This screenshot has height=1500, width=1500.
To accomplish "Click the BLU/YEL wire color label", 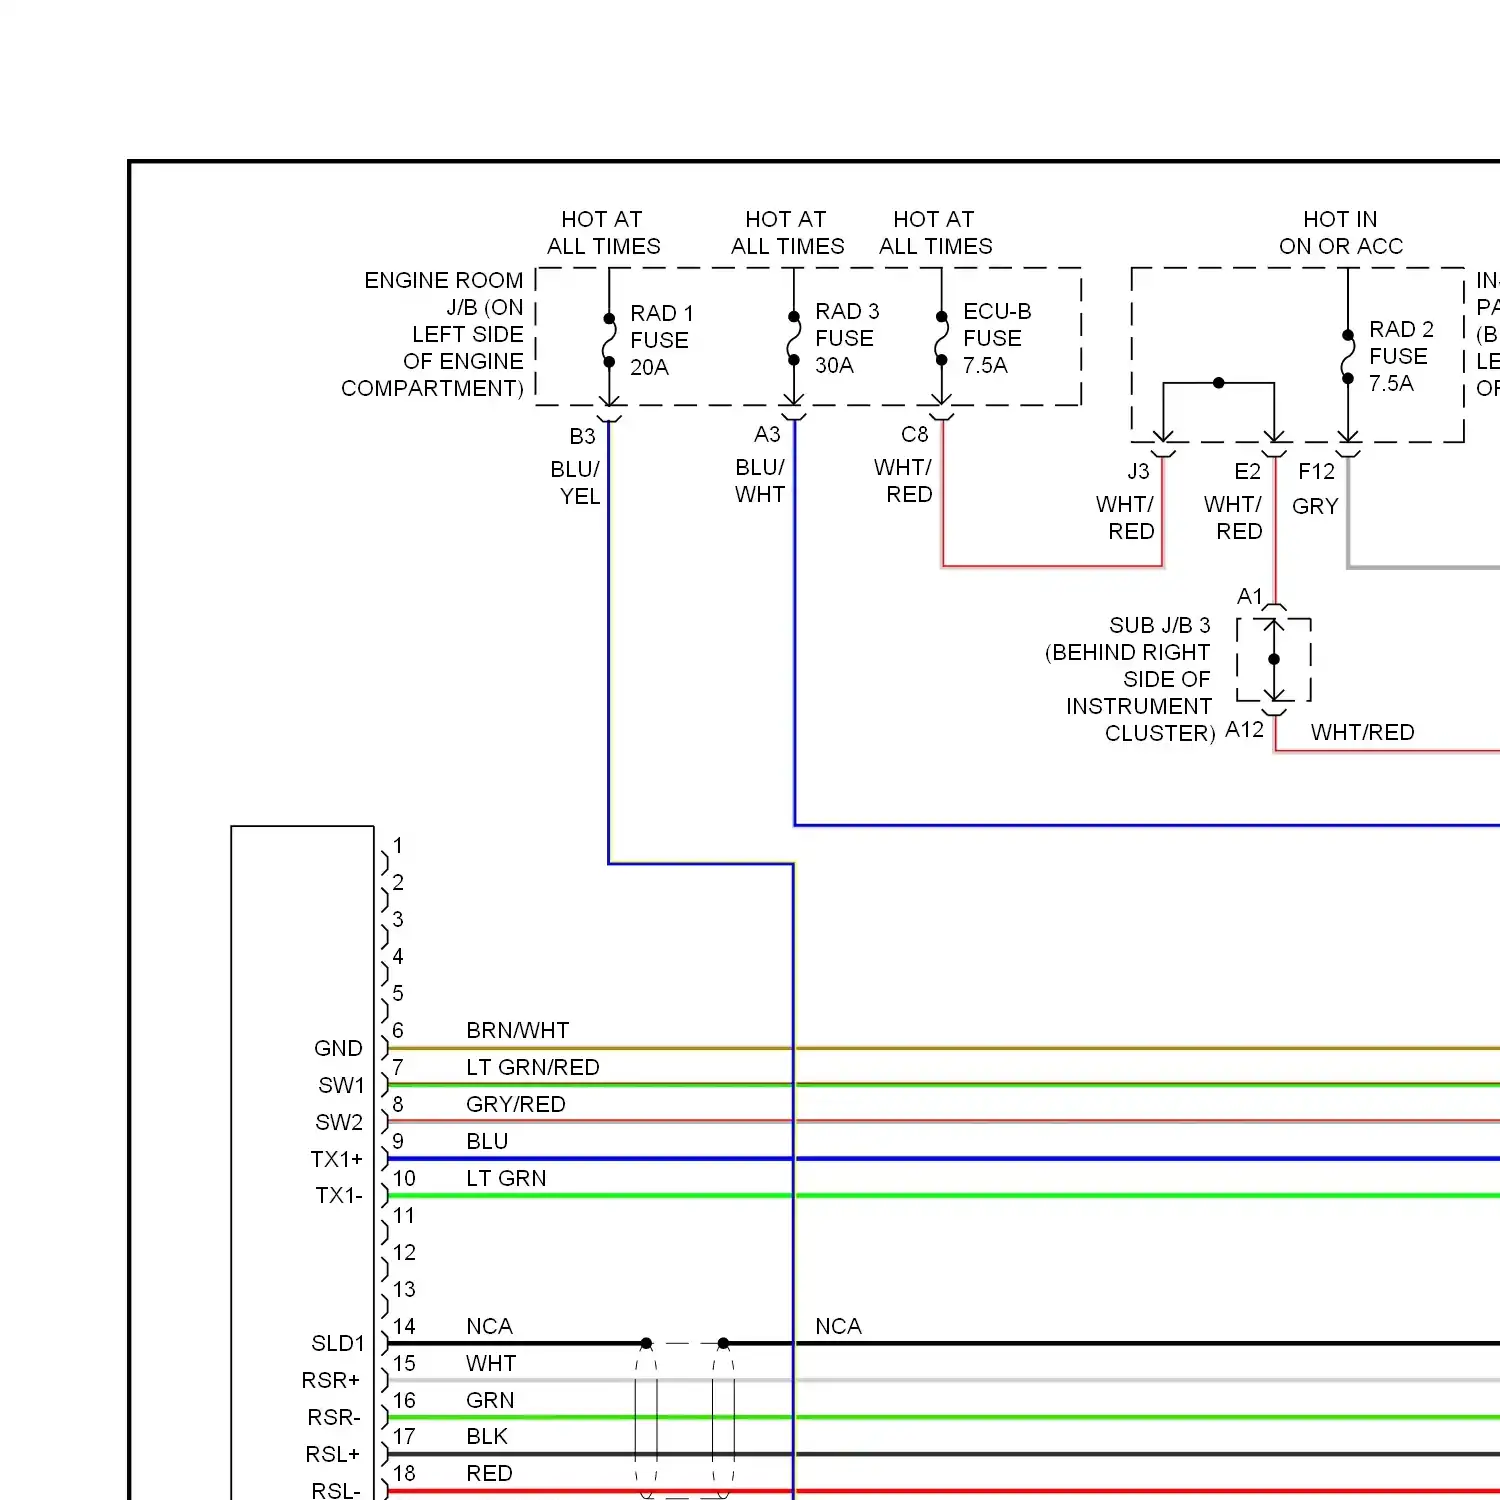I will 575,483.
